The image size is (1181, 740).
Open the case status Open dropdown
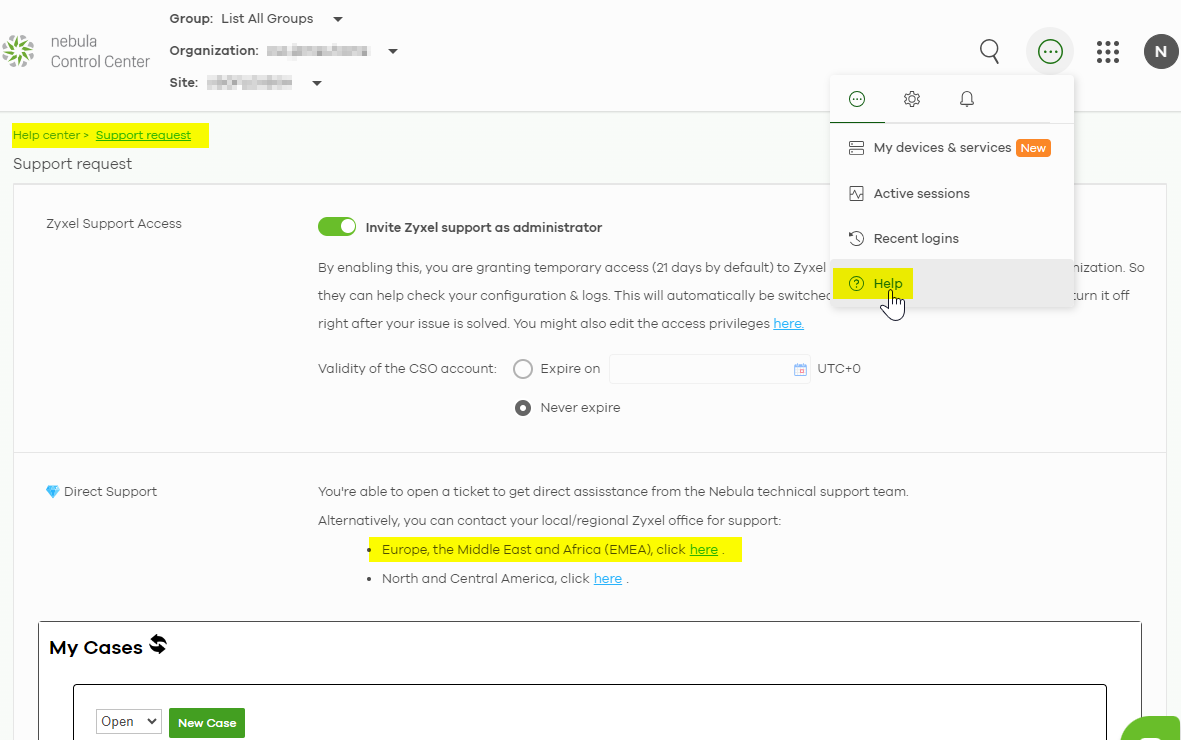129,721
